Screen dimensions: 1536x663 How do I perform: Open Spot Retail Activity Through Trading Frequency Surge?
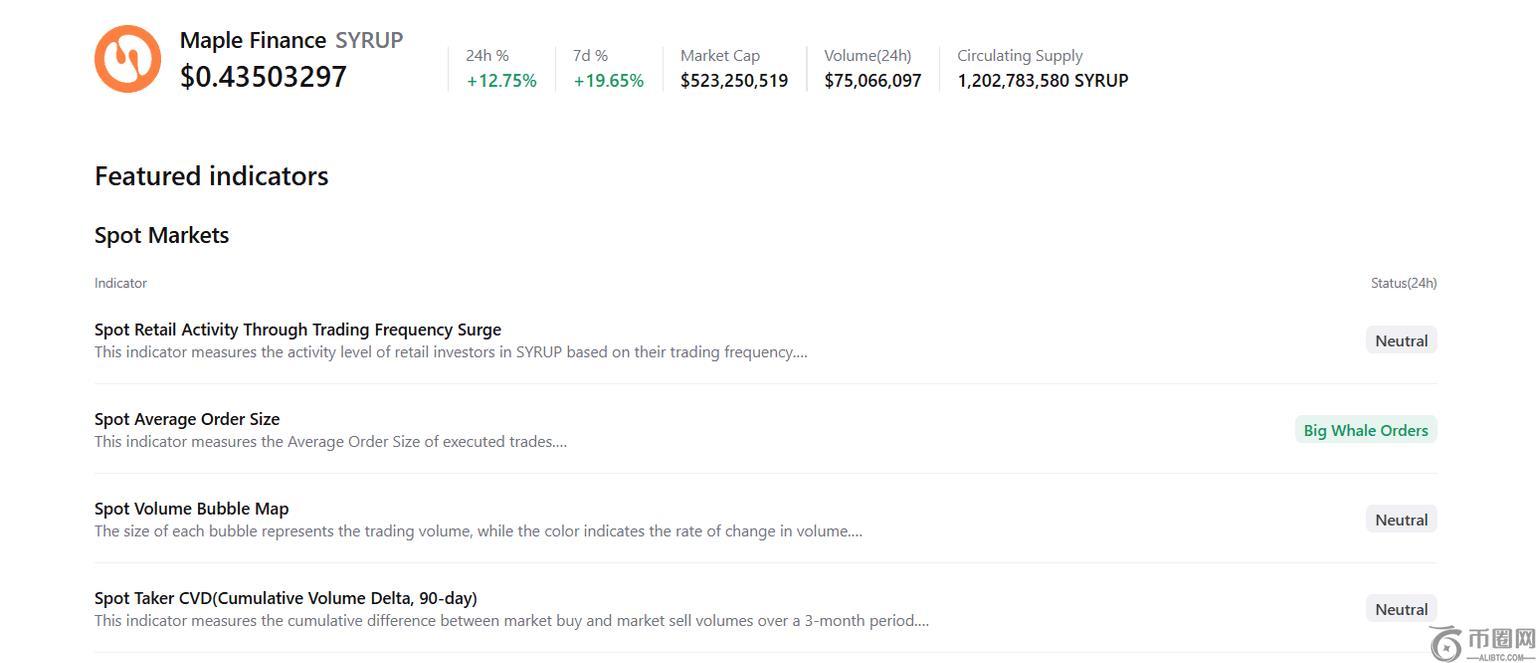click(298, 330)
